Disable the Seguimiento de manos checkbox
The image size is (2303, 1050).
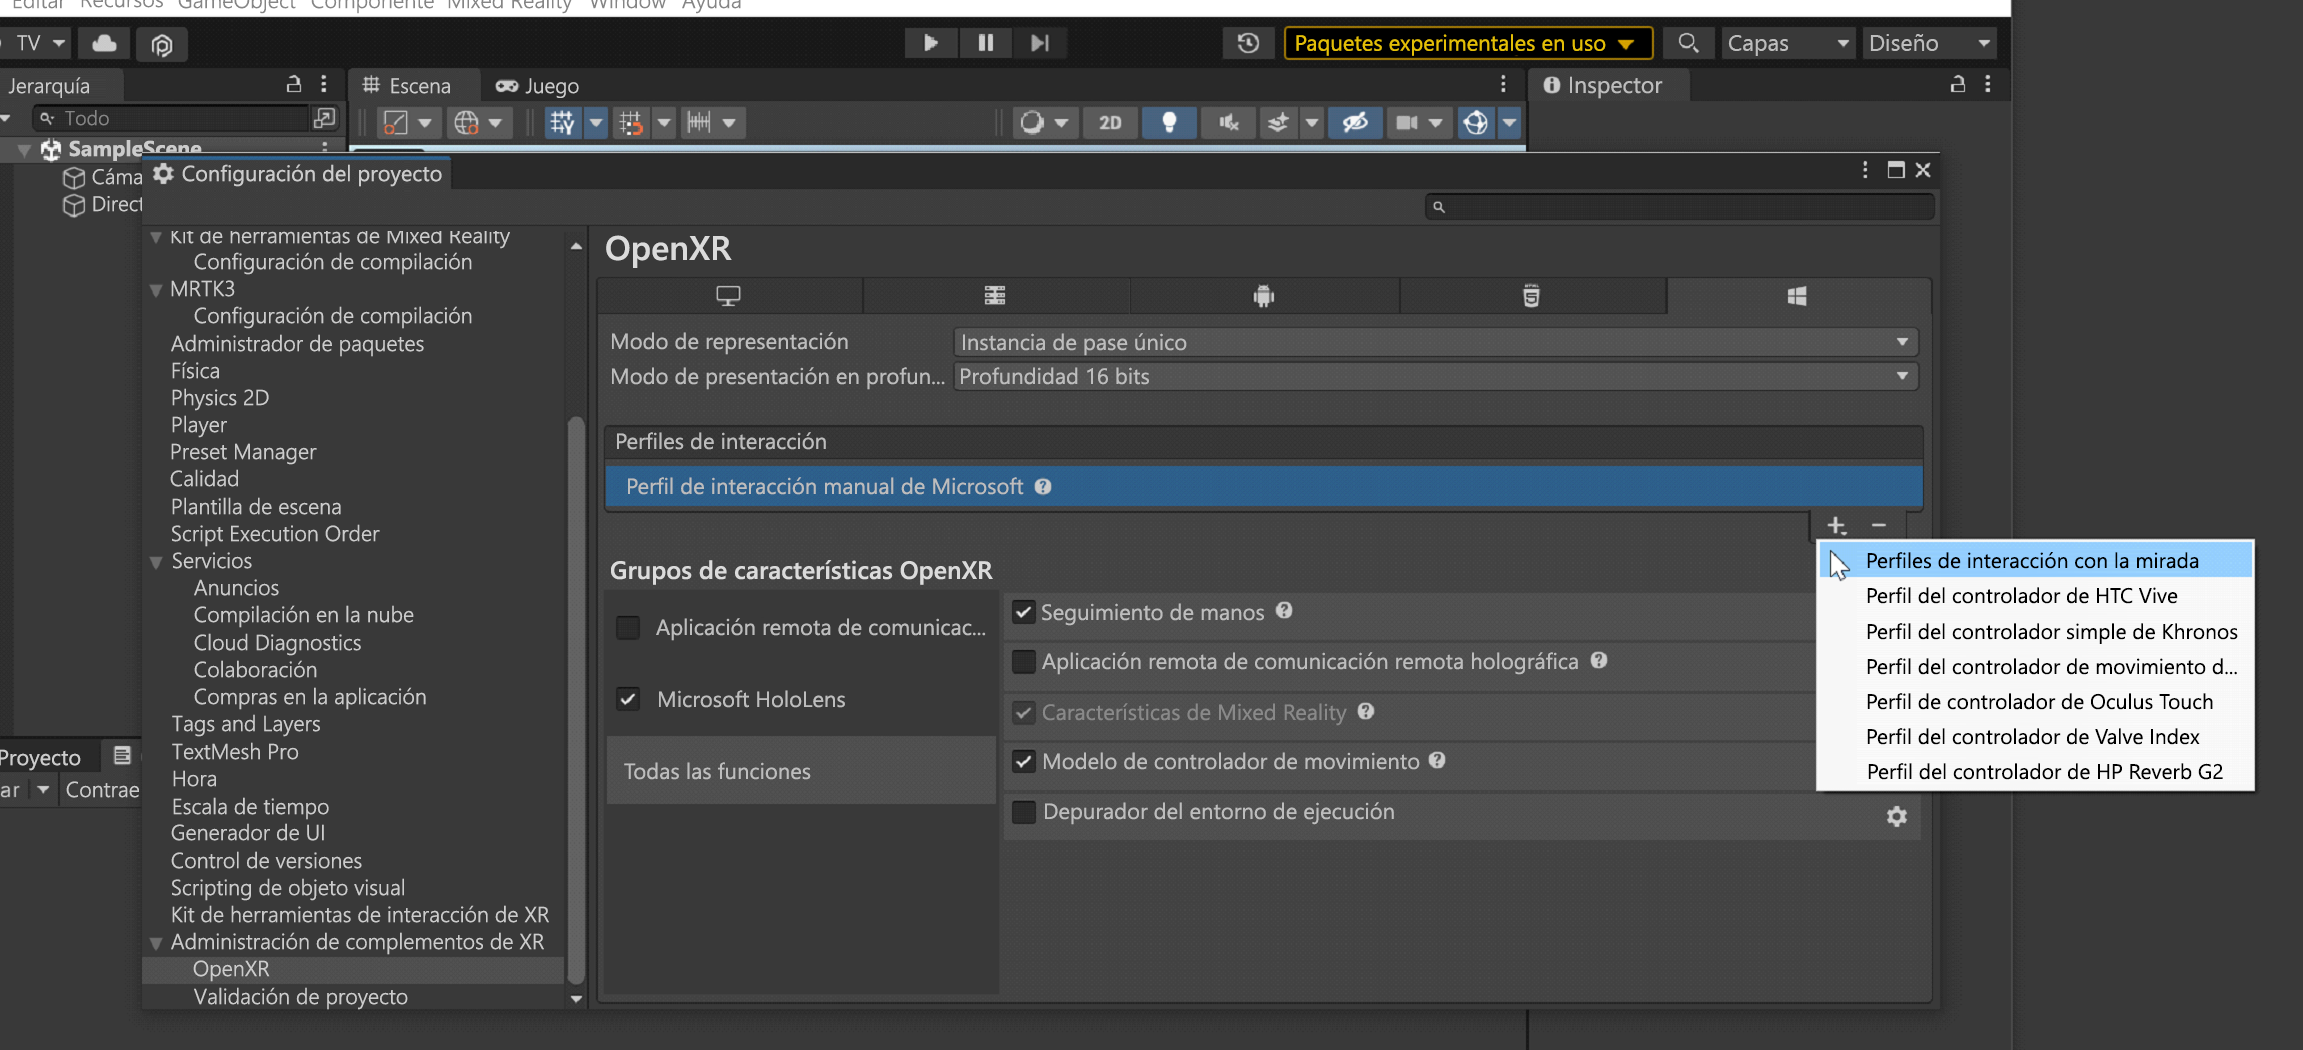click(1023, 612)
